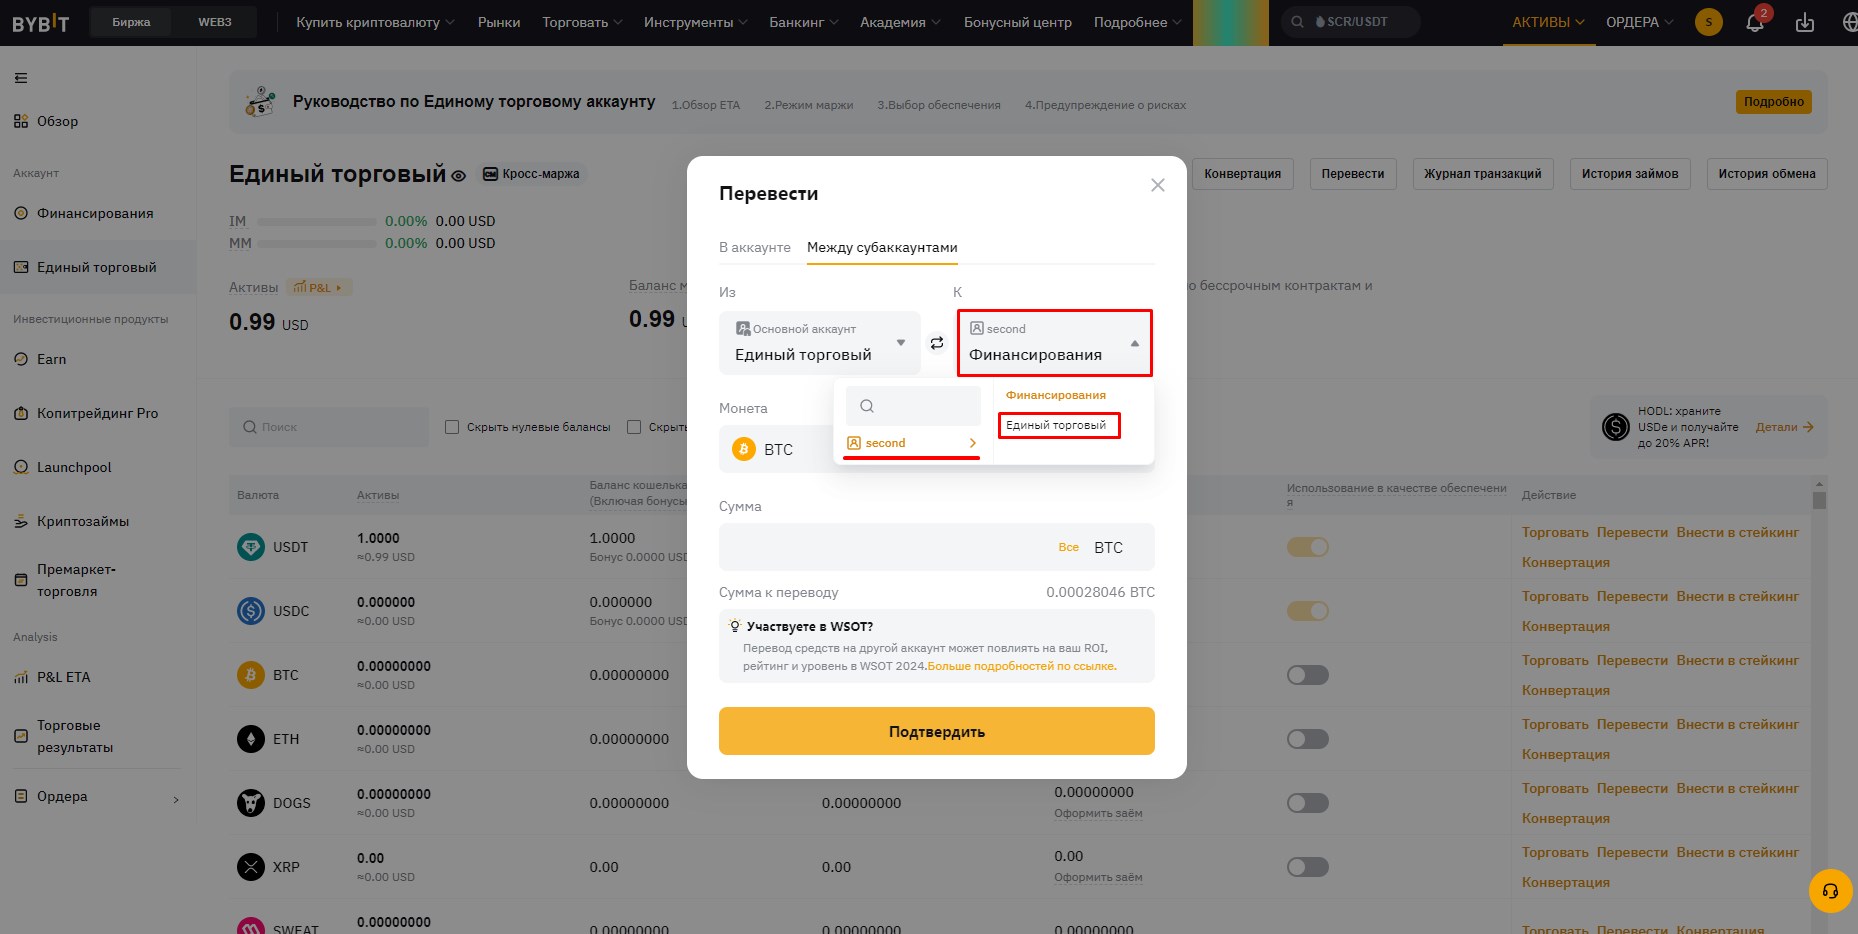Open Больше подробностей по ссылке link
The image size is (1858, 934).
click(1022, 666)
